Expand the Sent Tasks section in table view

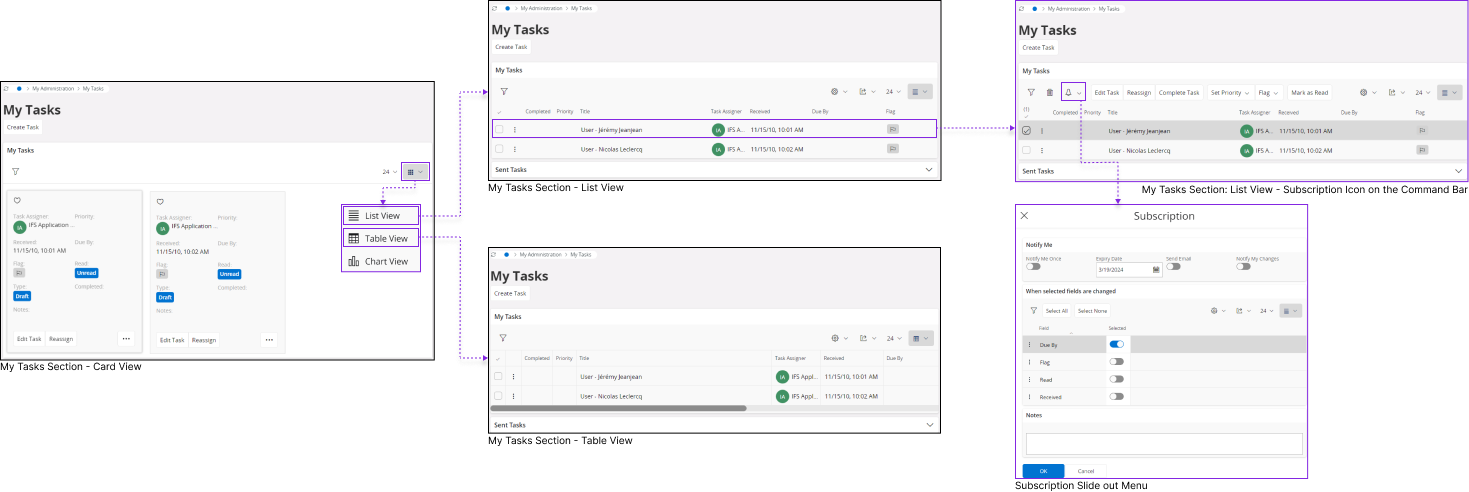(x=931, y=425)
